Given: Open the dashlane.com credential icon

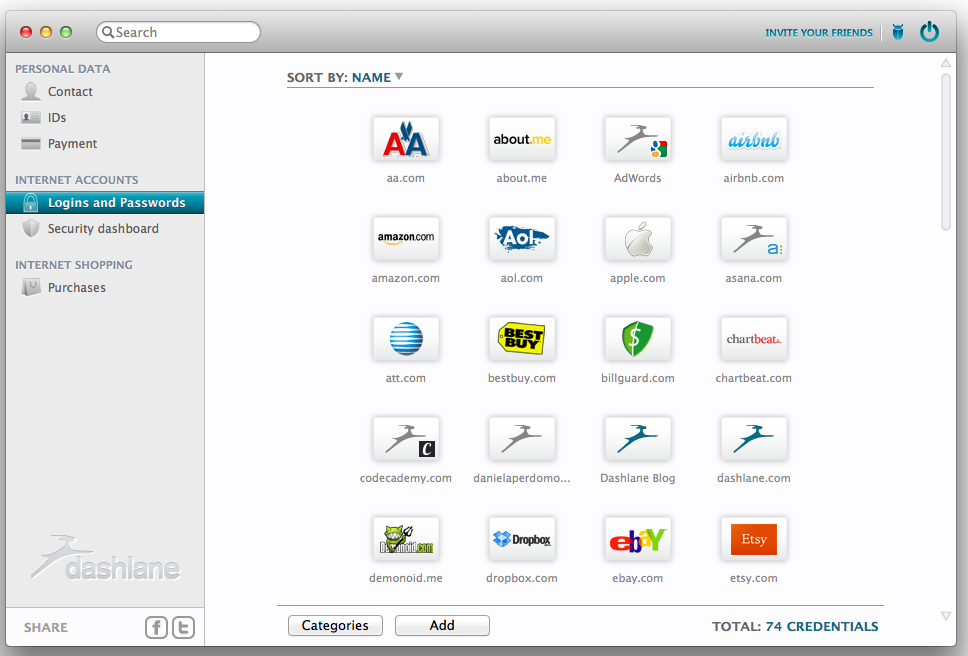Looking at the screenshot, I should tap(754, 439).
